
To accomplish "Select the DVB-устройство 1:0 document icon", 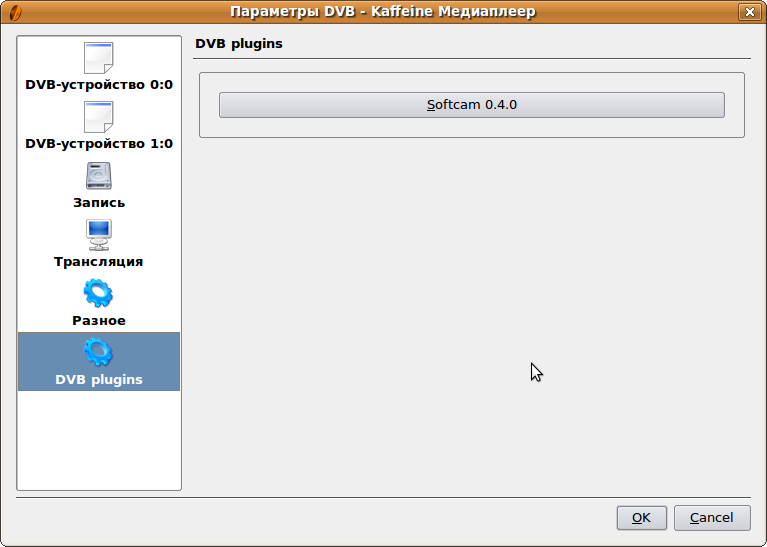I will click(x=98, y=117).
